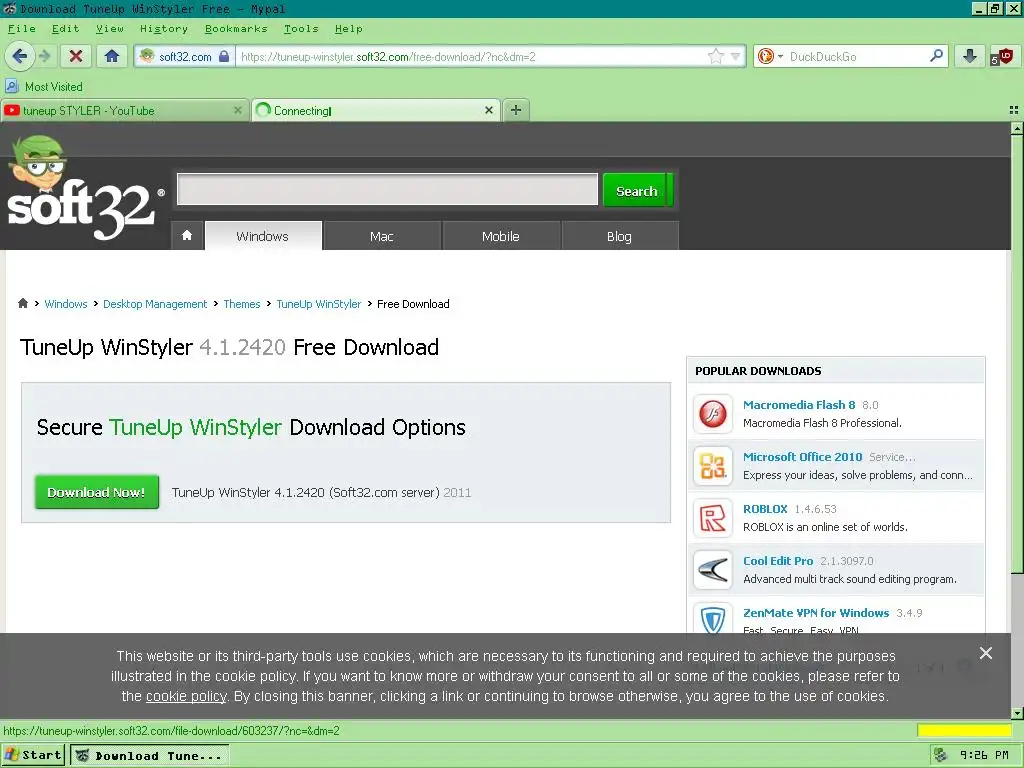Click the system tray icon near clock

(940, 755)
